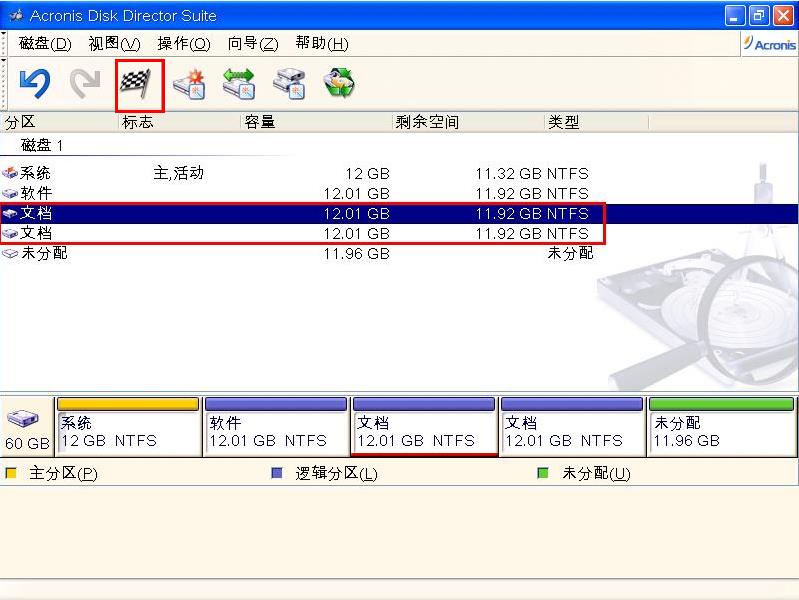Click the 未分配(U) legend label
Screen dimensions: 799x600
pyautogui.click(x=596, y=474)
